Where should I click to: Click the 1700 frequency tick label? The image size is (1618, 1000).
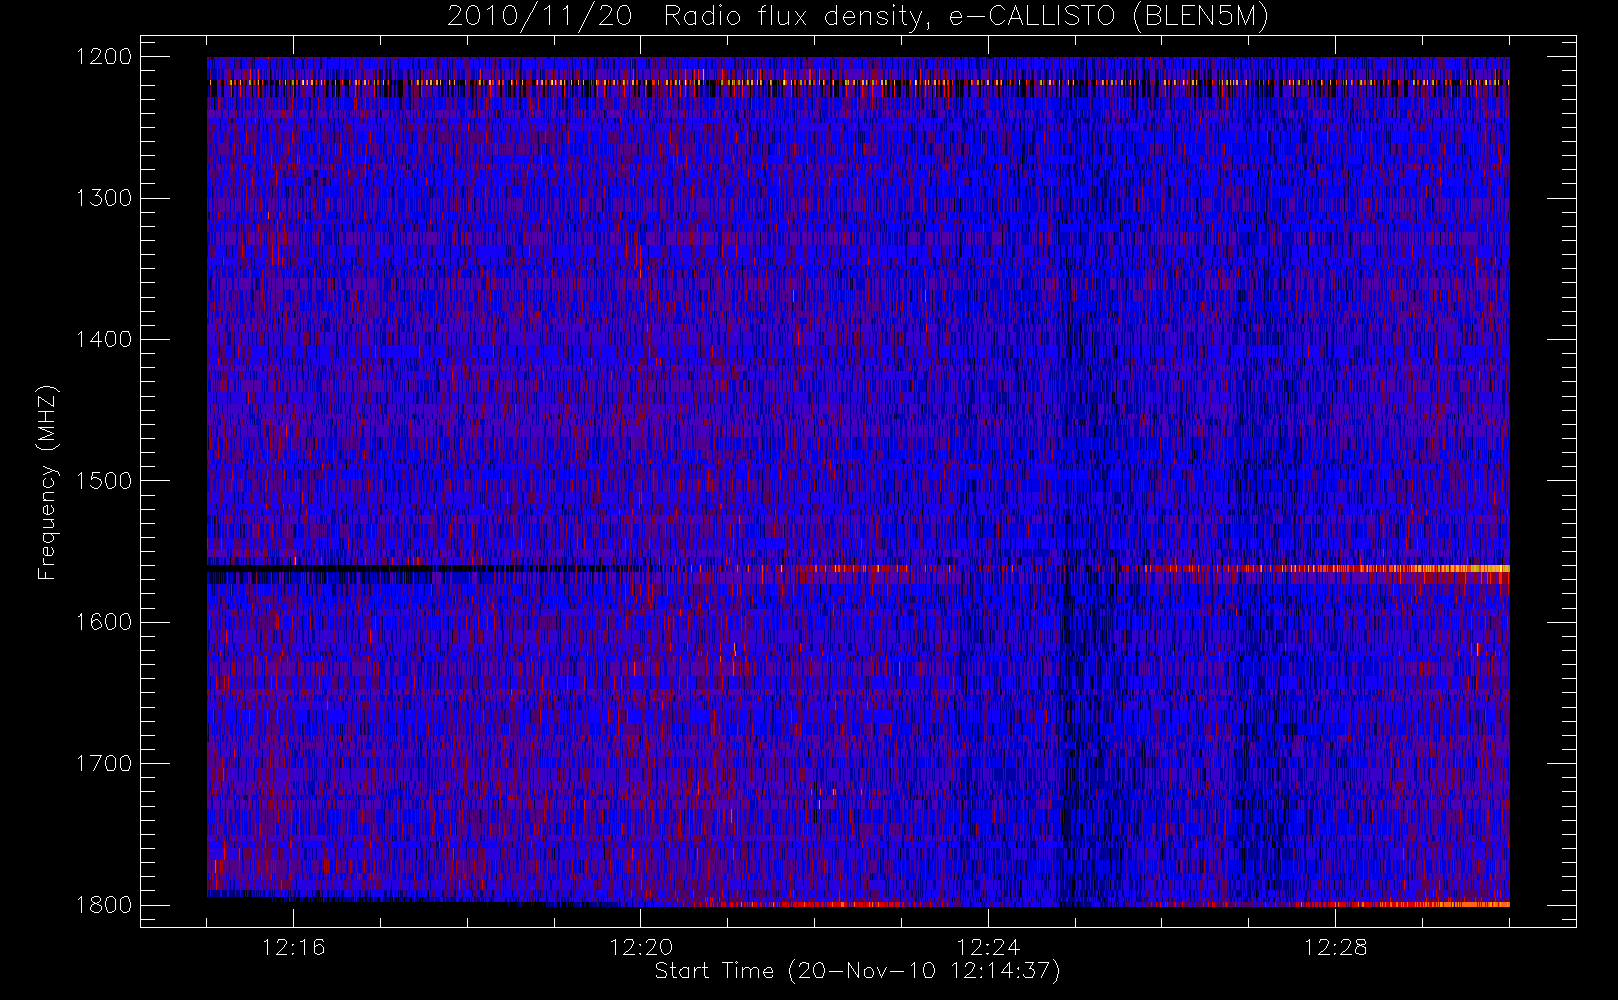pos(104,764)
